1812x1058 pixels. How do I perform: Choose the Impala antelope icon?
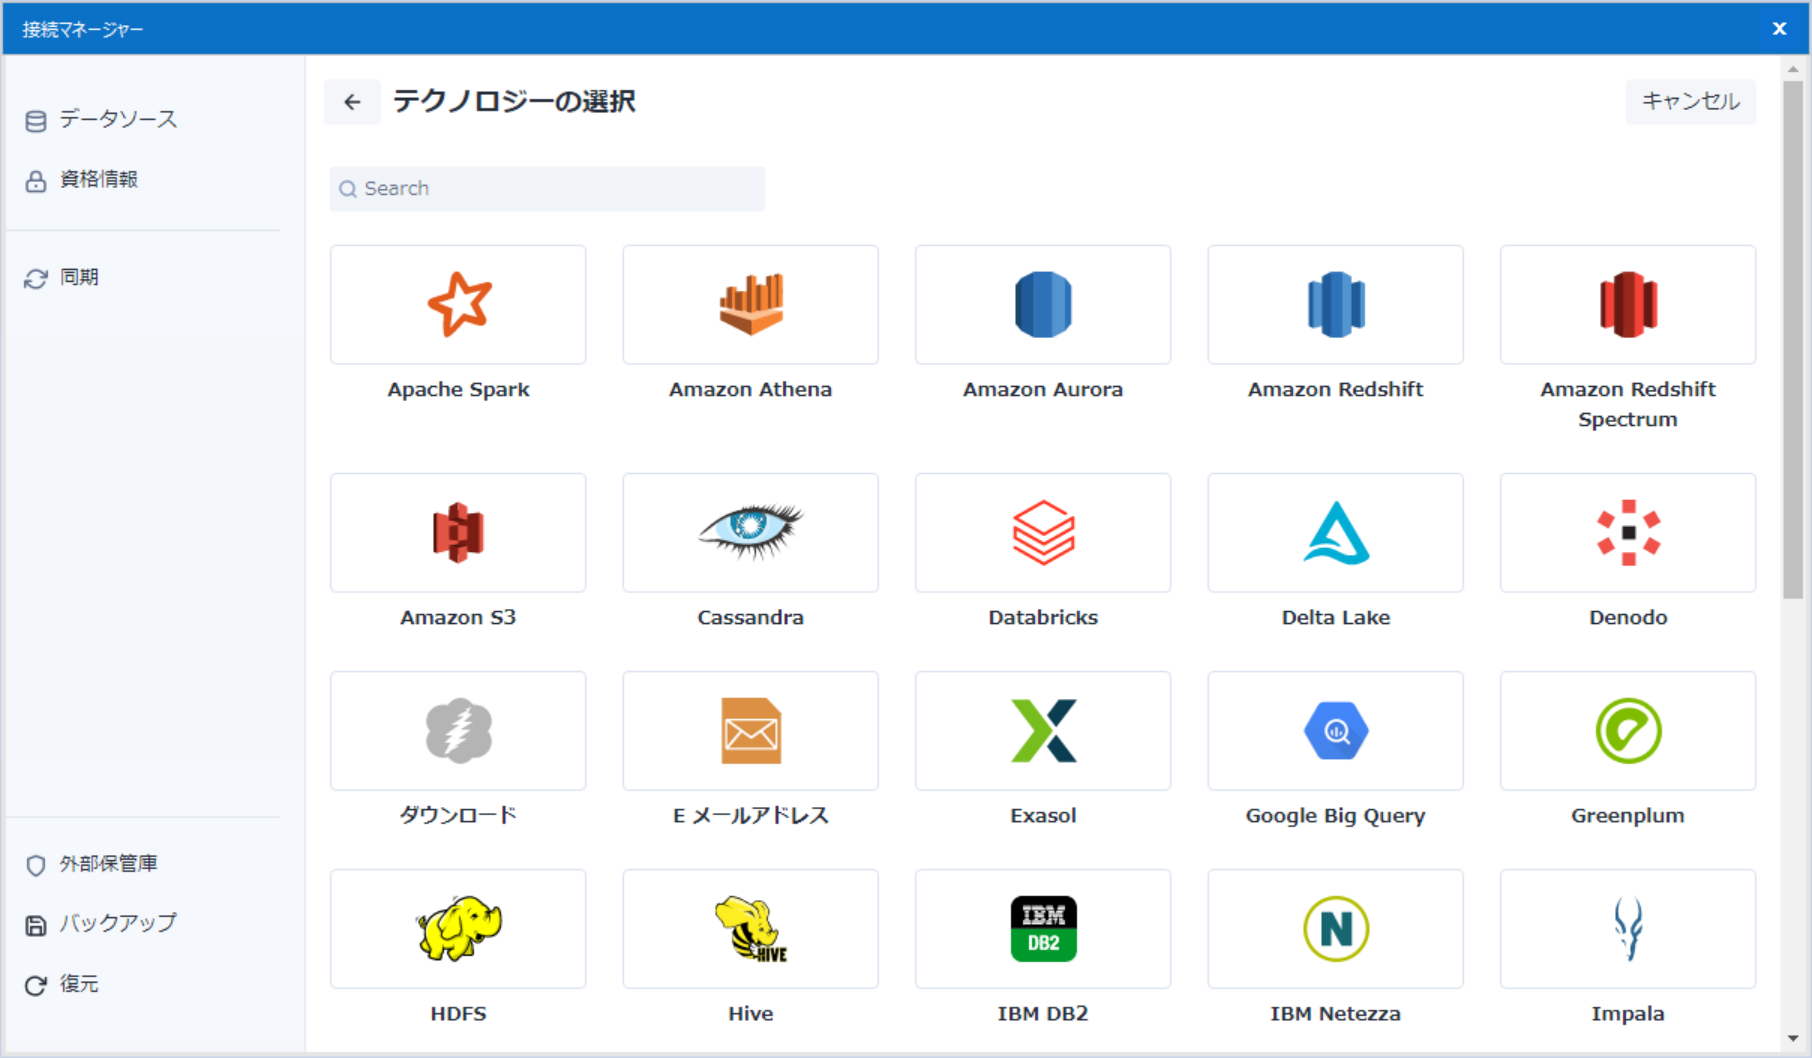[x=1628, y=928]
